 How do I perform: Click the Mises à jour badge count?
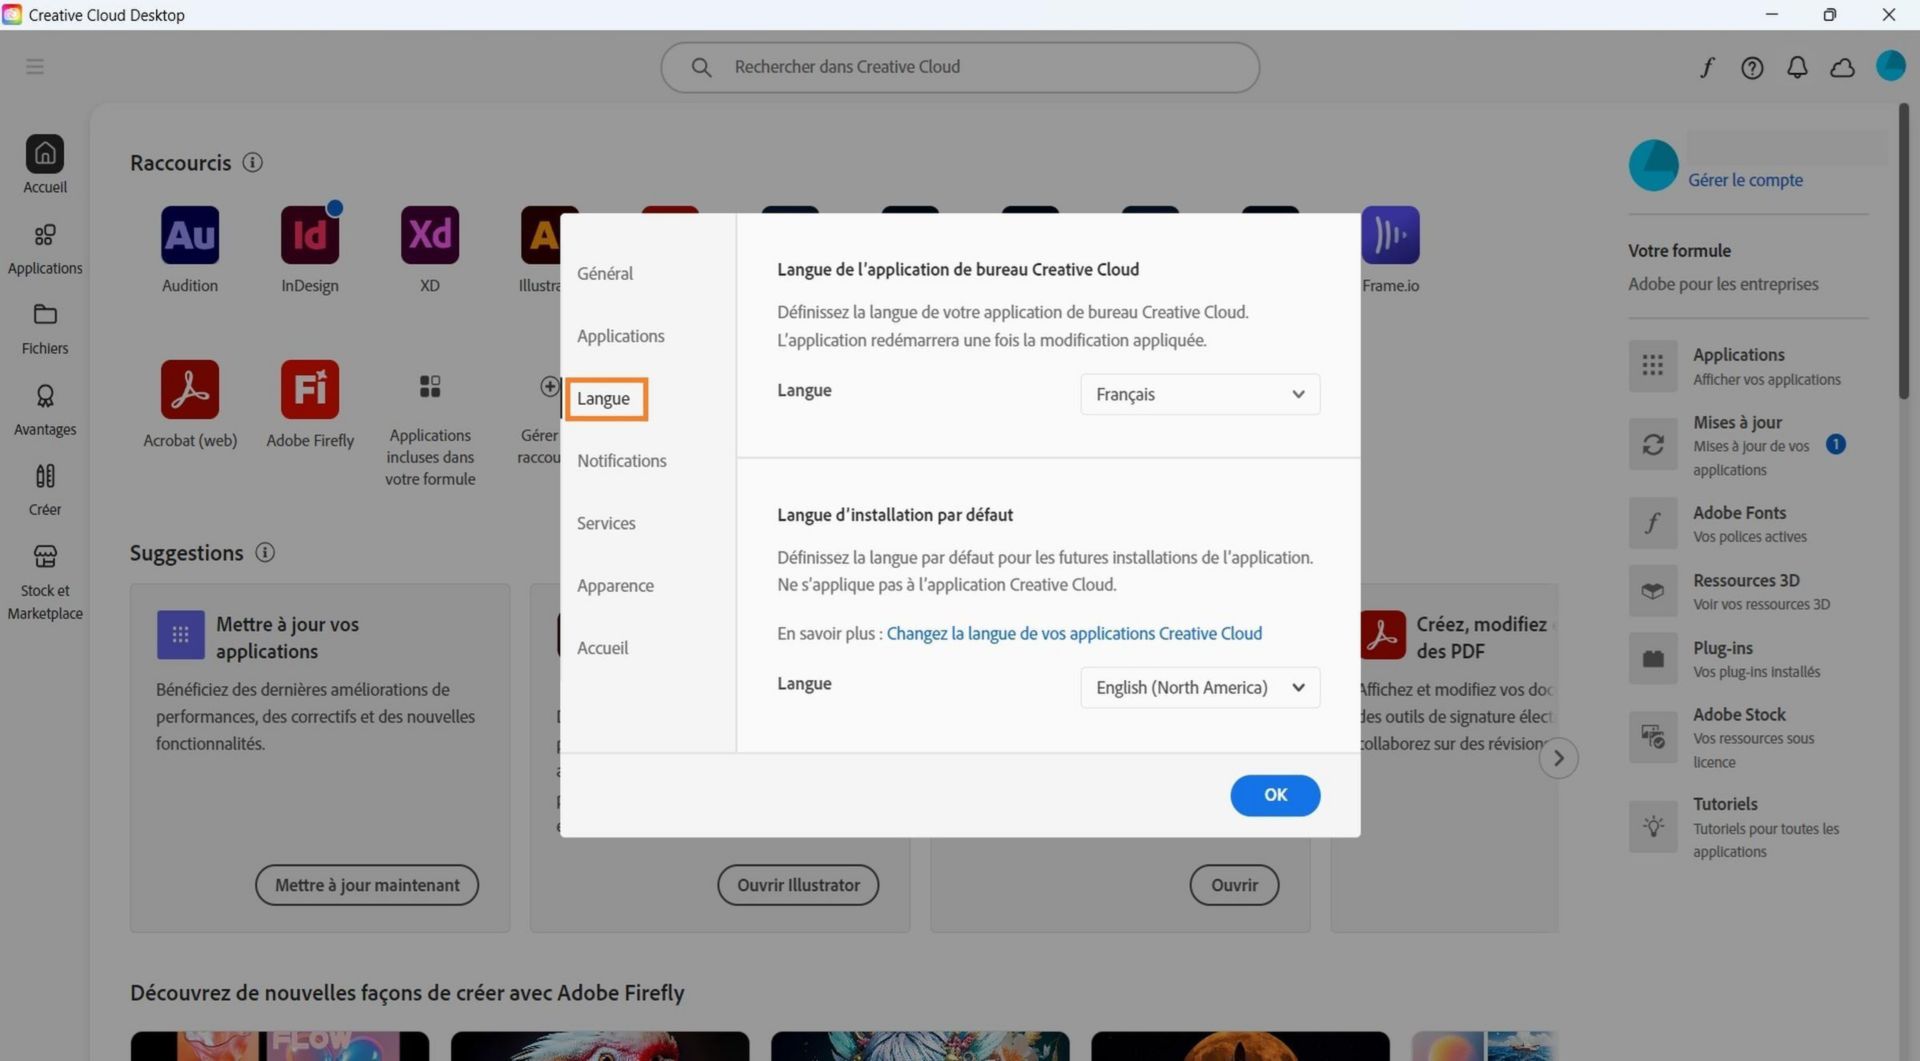(1836, 445)
